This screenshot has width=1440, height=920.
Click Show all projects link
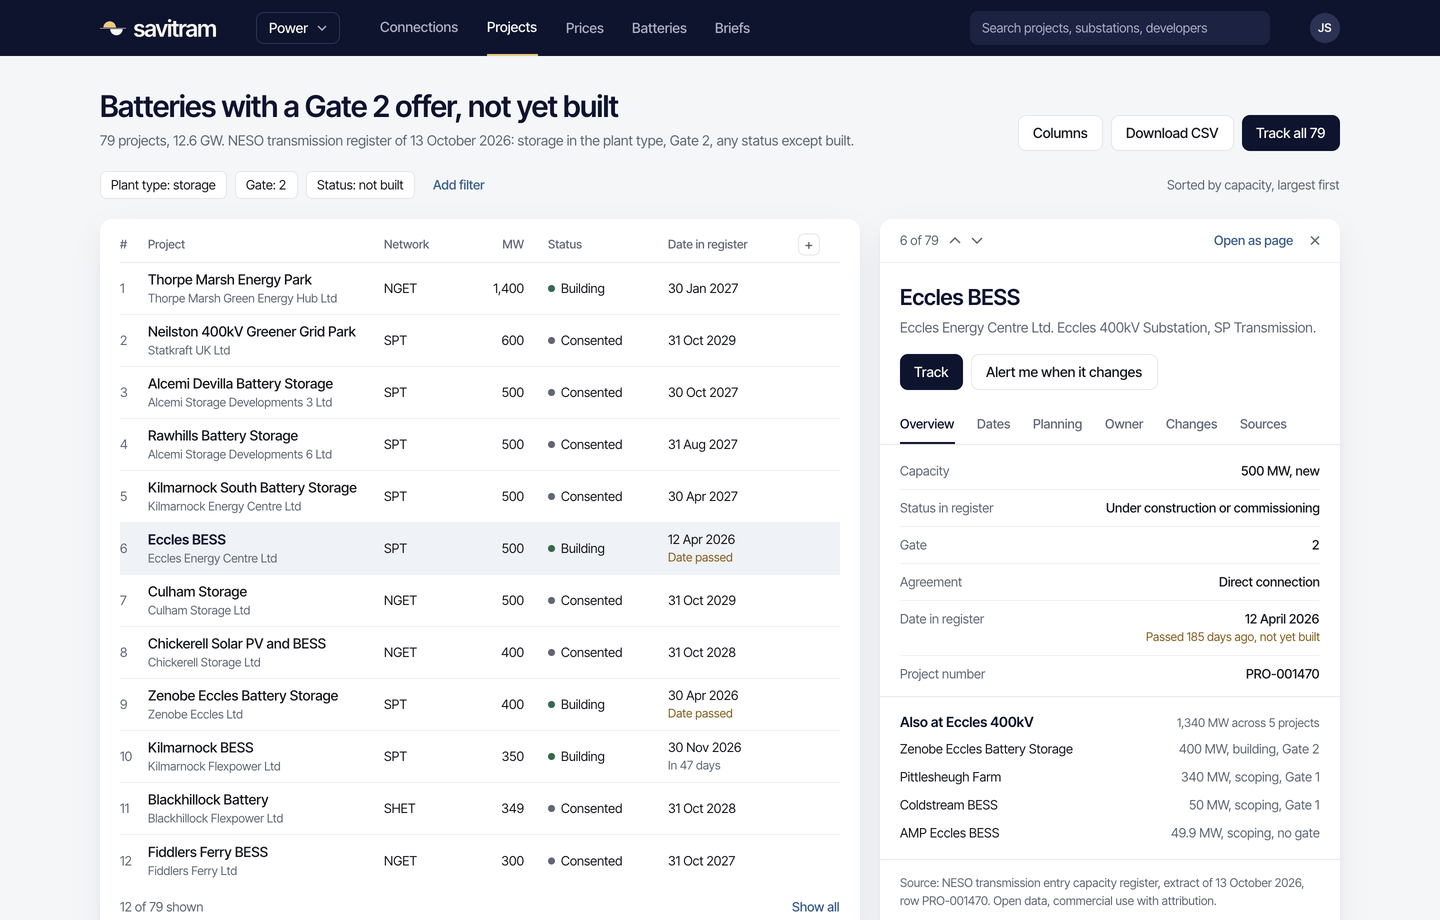815,907
